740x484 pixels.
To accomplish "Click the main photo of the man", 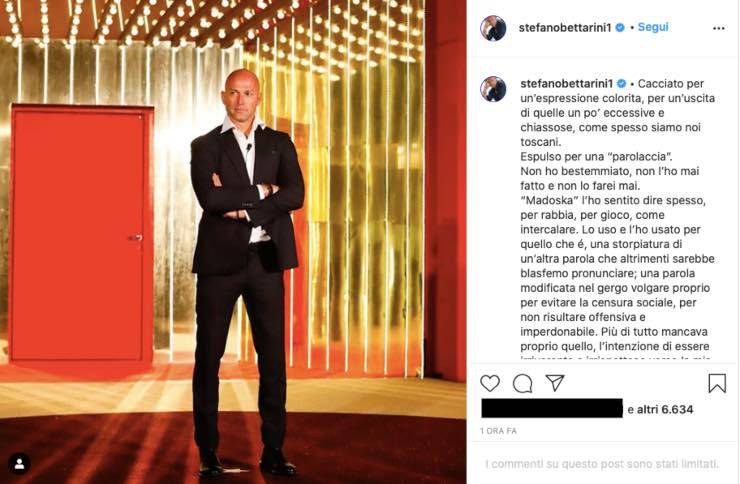I will tap(233, 242).
